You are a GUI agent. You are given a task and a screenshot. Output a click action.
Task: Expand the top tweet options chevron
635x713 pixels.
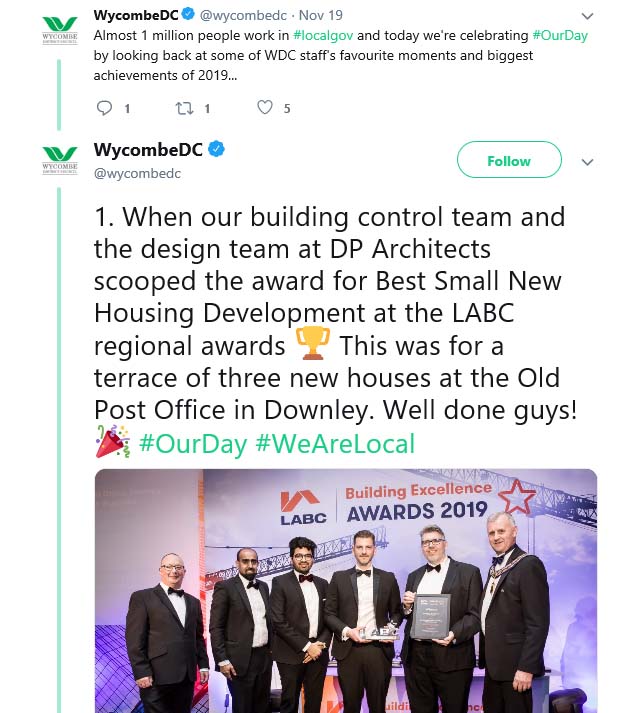[587, 16]
